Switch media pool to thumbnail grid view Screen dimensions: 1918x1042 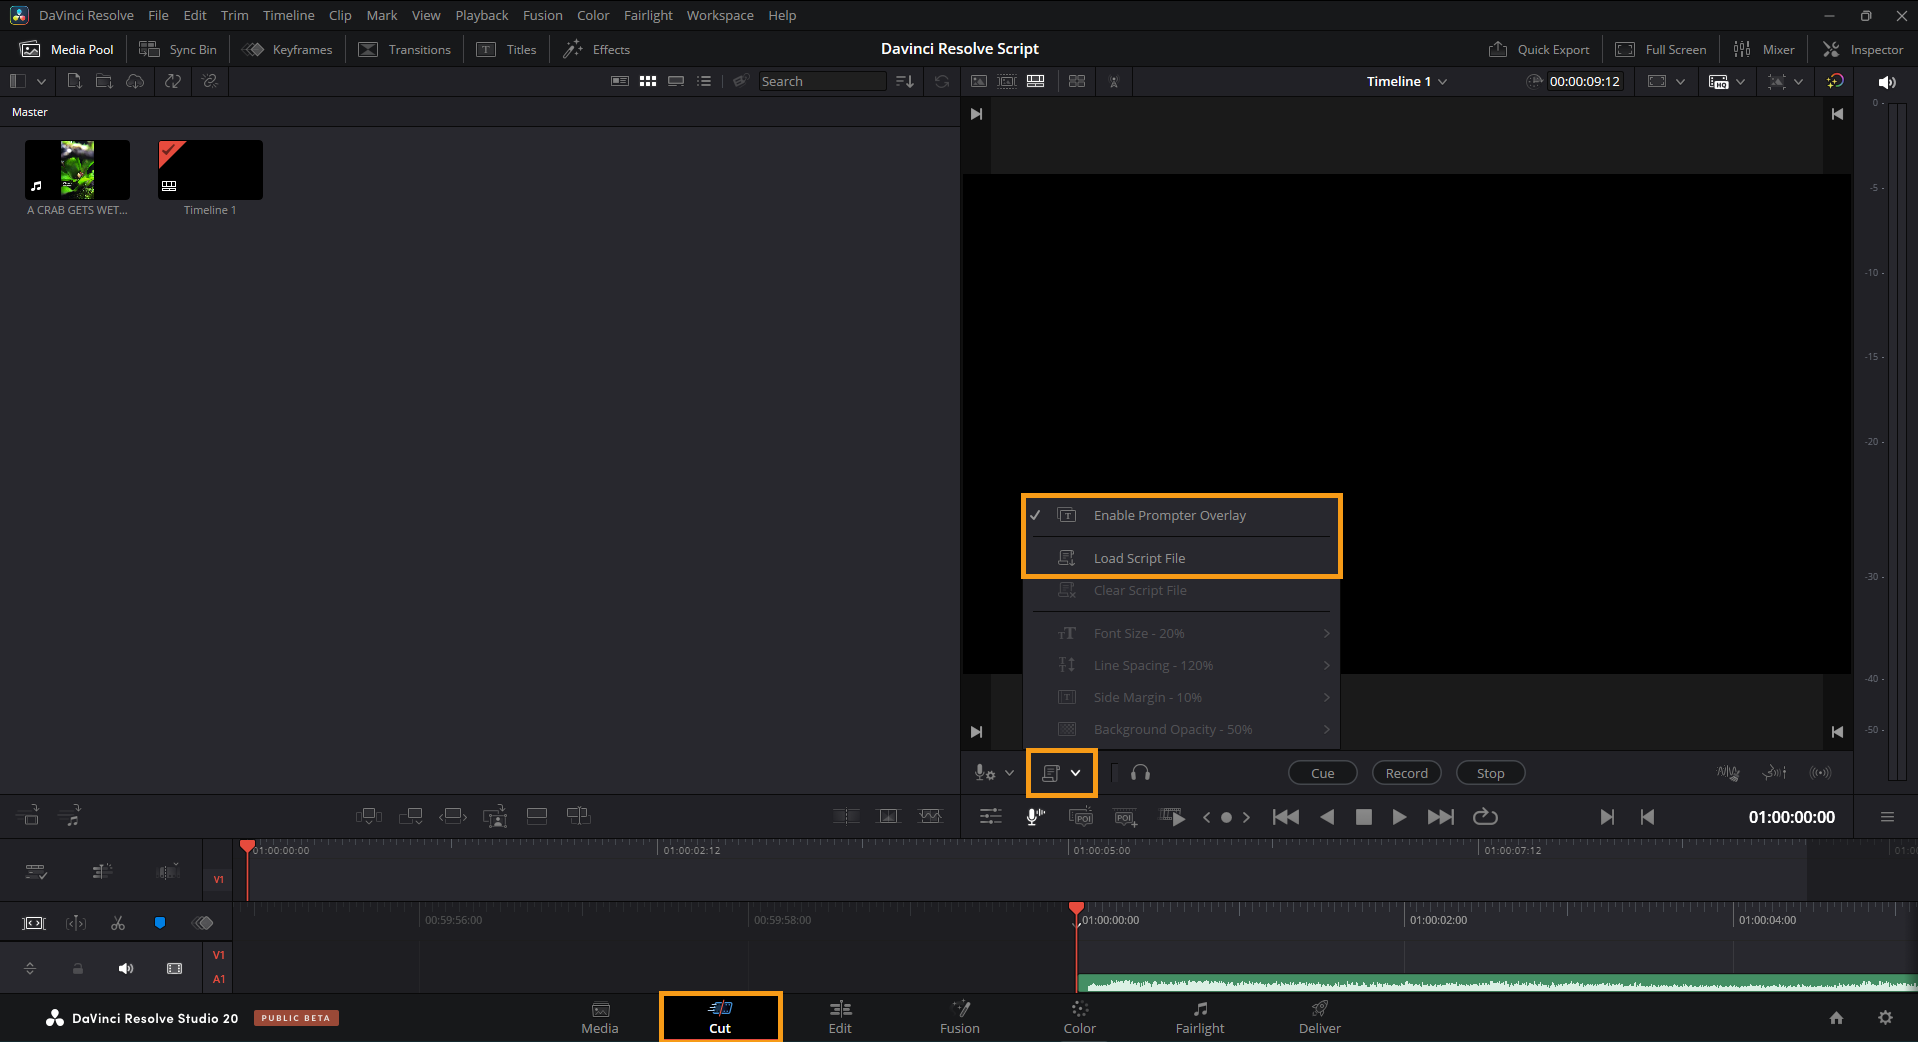click(648, 81)
